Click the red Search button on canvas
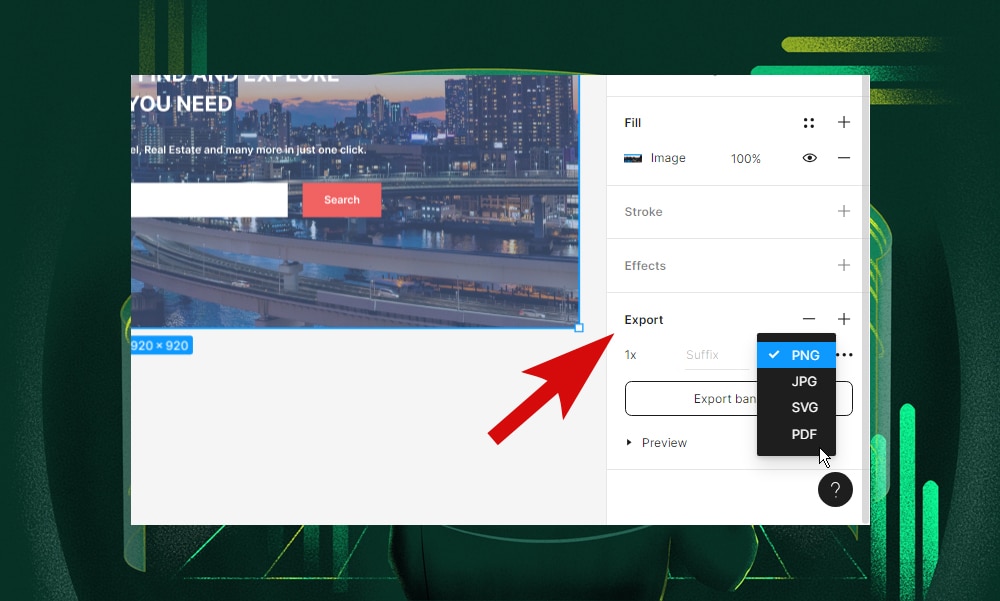This screenshot has height=601, width=1000. [341, 200]
